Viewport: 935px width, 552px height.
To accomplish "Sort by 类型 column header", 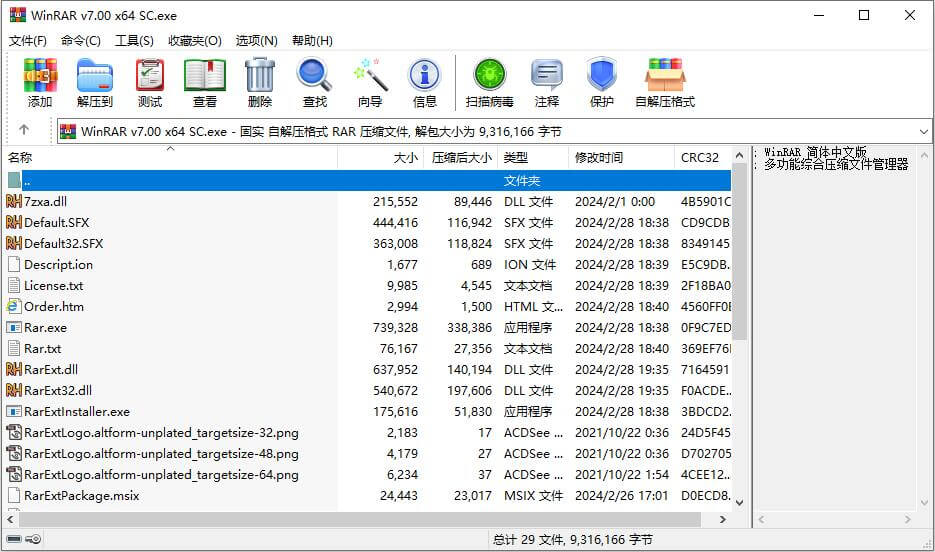I will [x=532, y=157].
